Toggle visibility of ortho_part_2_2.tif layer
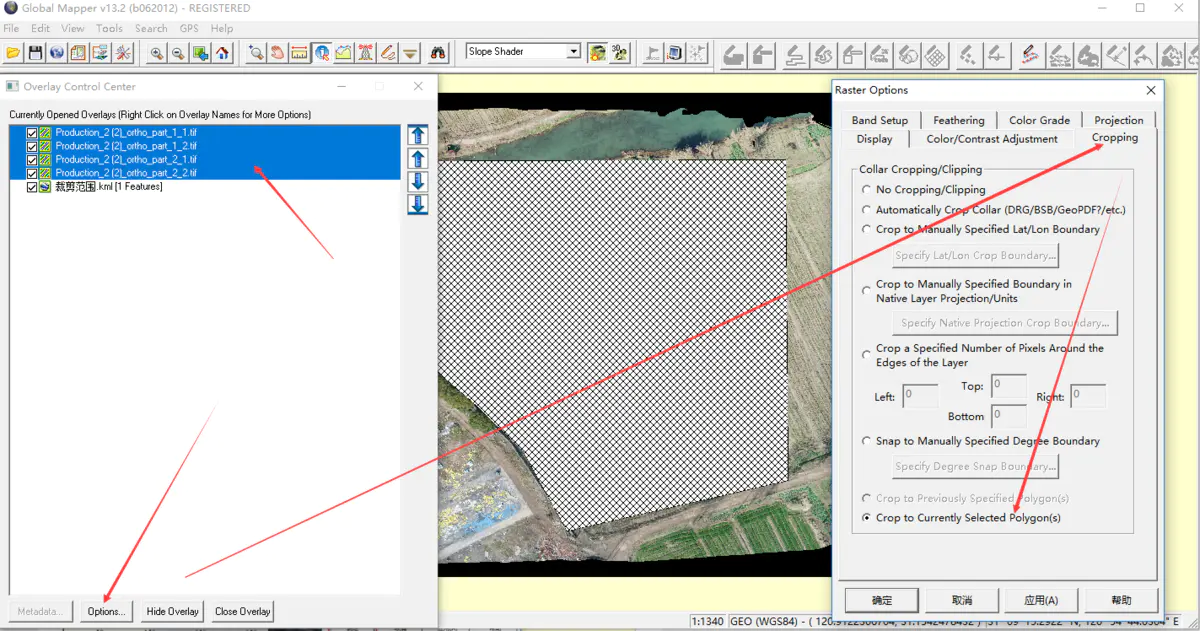The image size is (1200, 631). click(x=32, y=173)
